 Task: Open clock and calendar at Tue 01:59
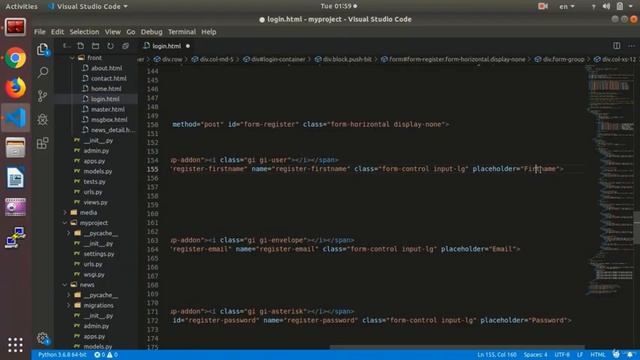(x=338, y=6)
